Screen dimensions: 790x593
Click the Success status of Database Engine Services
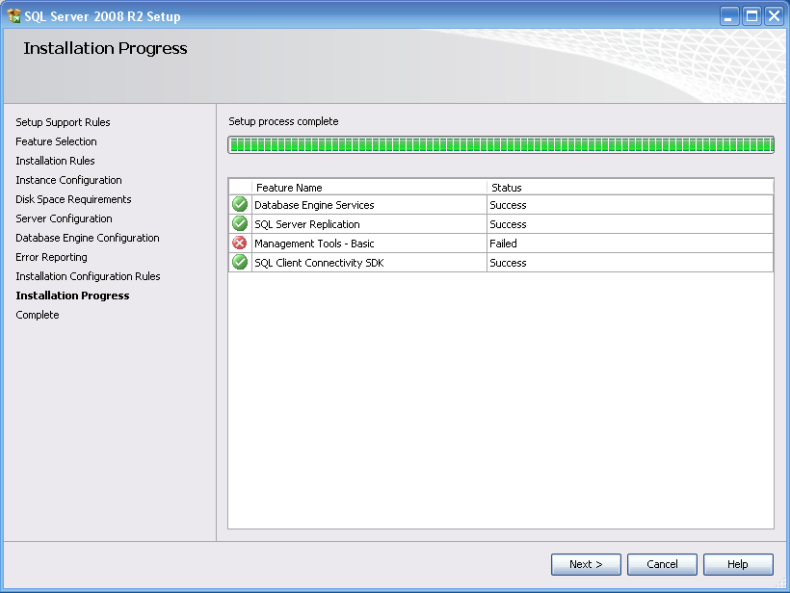pos(508,205)
